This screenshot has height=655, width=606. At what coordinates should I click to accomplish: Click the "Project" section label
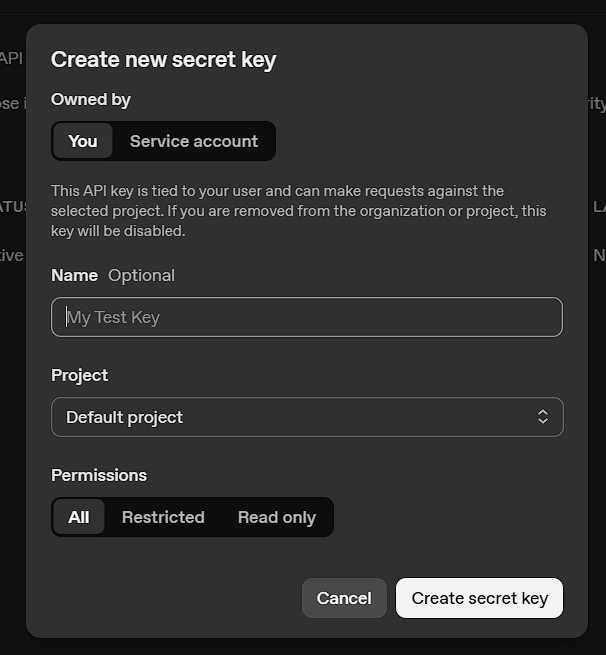coord(79,375)
